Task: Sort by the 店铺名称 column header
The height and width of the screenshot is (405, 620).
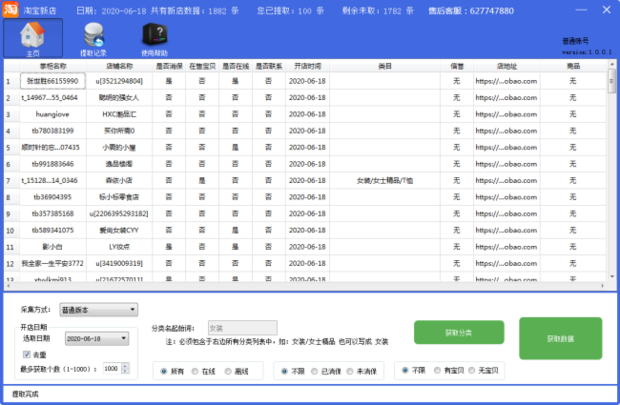Action: tap(119, 66)
